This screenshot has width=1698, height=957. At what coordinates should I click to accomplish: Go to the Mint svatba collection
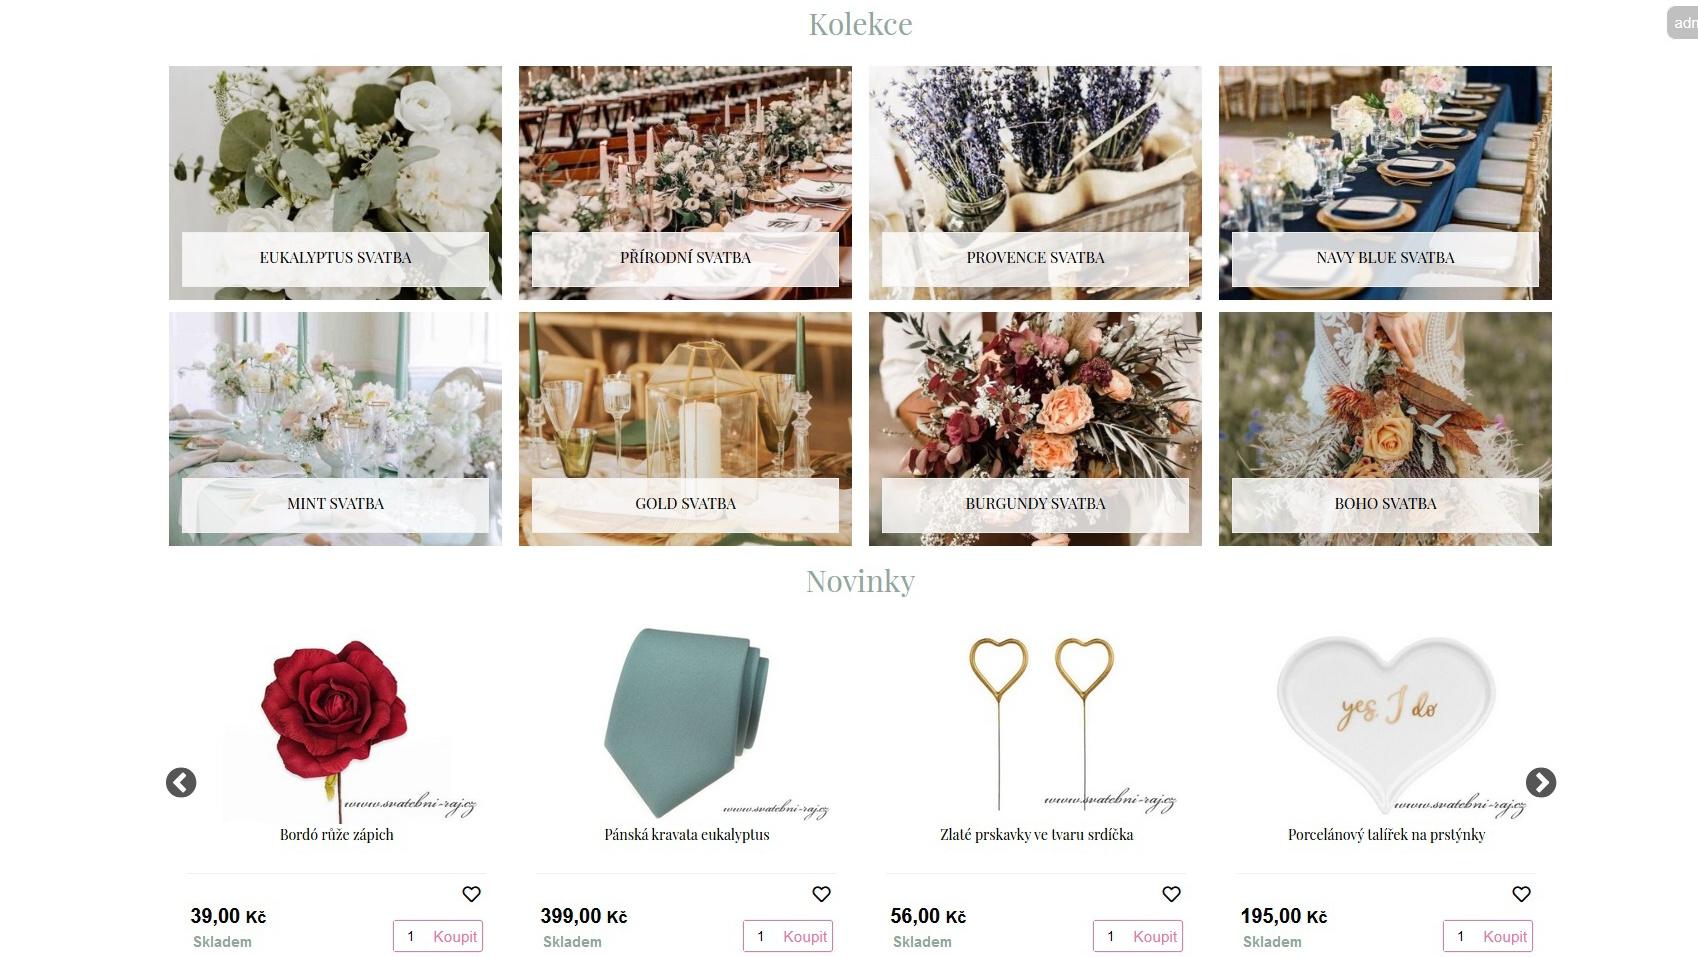click(335, 429)
